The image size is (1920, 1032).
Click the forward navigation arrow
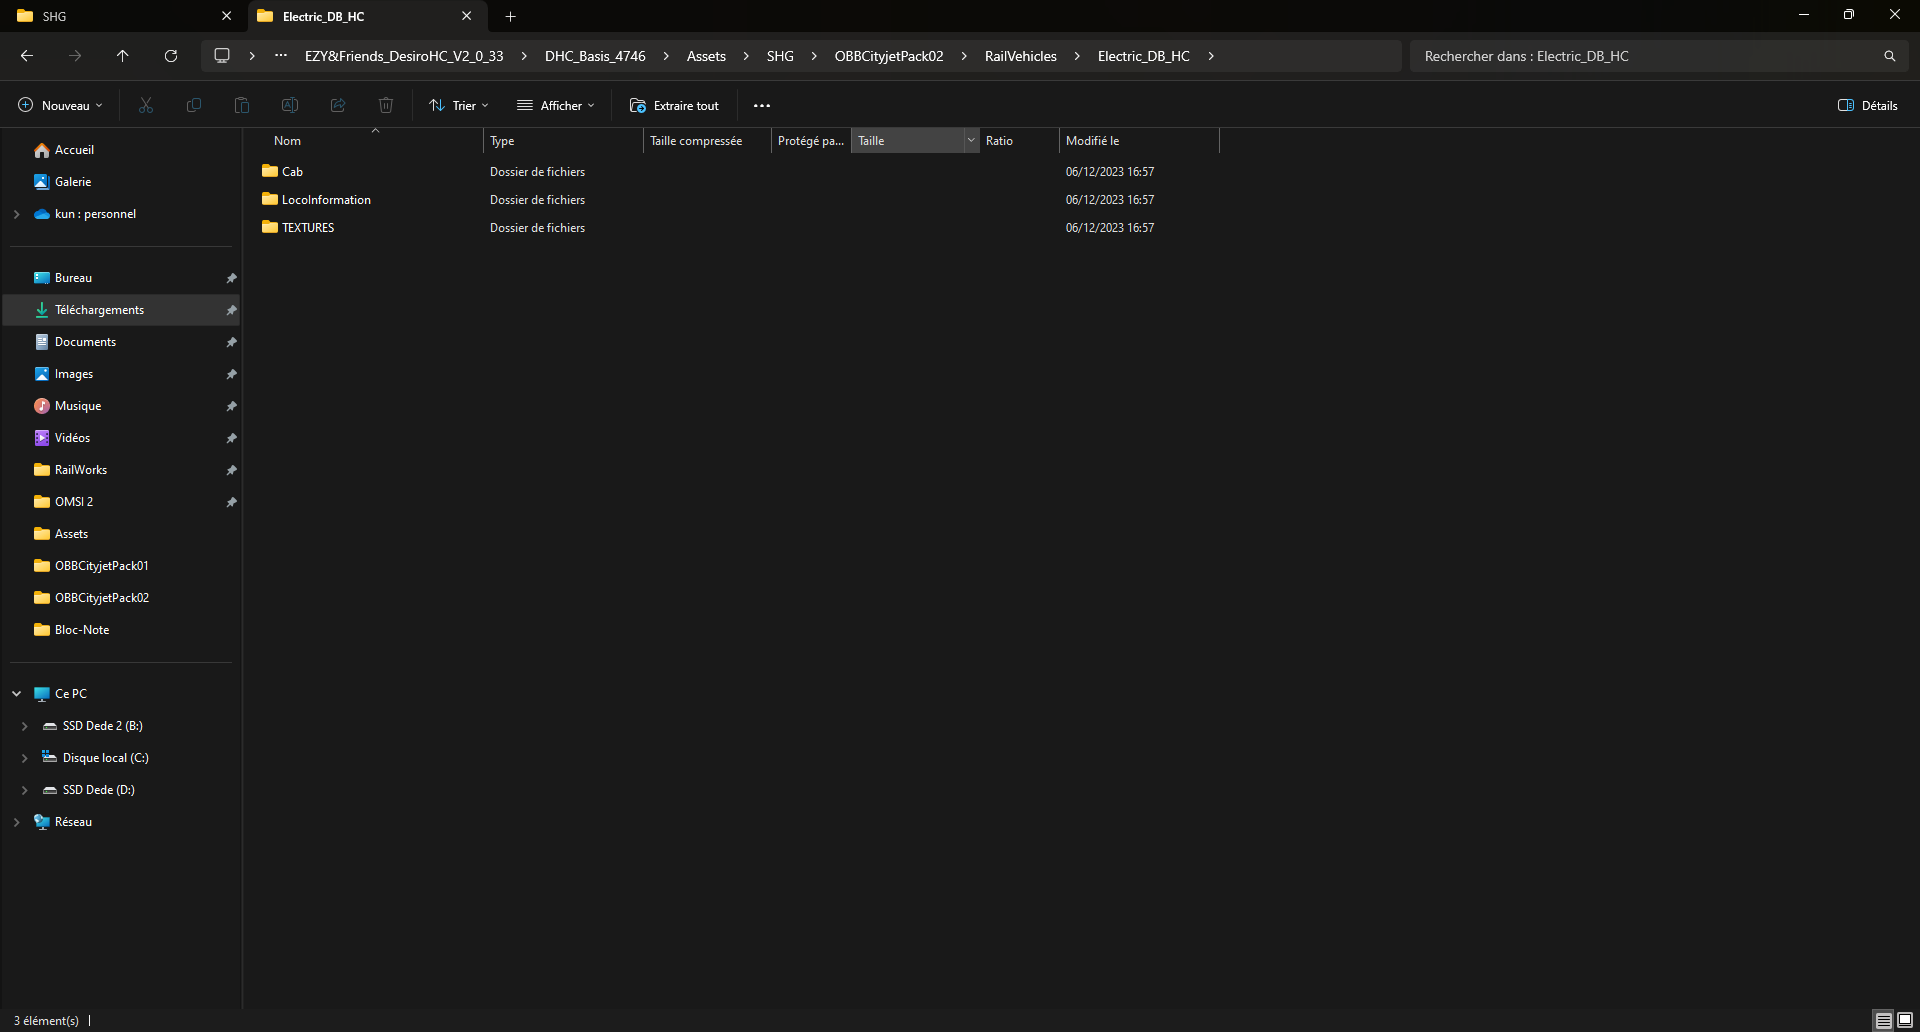tap(75, 56)
